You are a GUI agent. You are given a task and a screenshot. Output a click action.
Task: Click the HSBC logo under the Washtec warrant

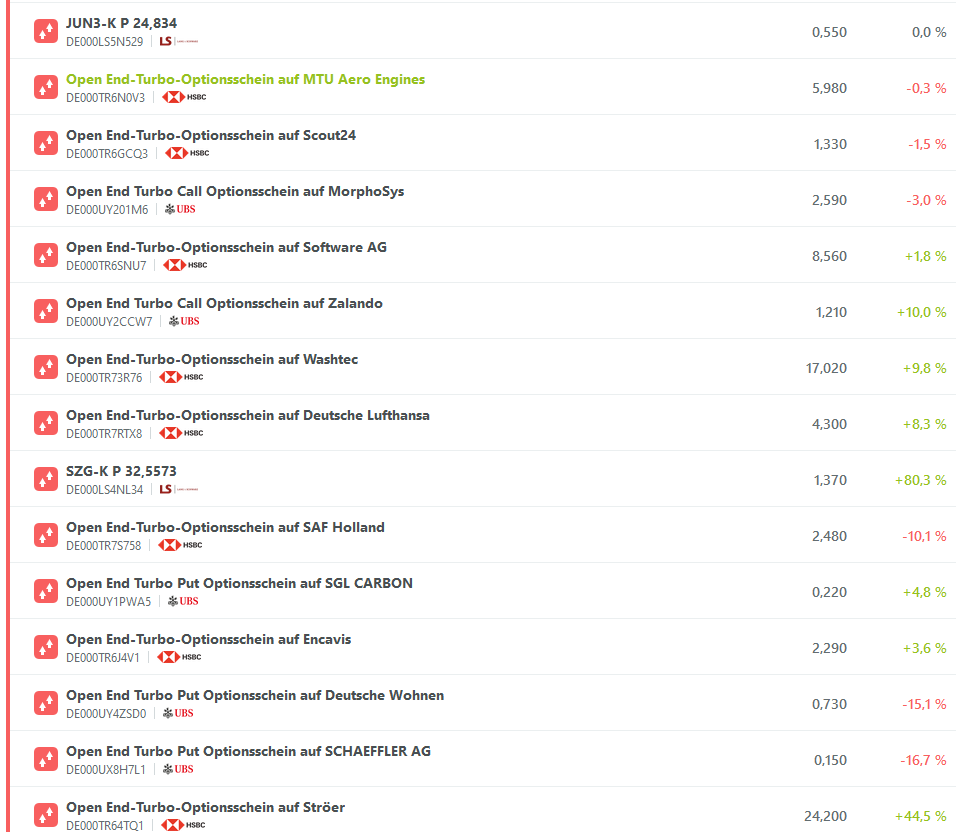tap(181, 377)
